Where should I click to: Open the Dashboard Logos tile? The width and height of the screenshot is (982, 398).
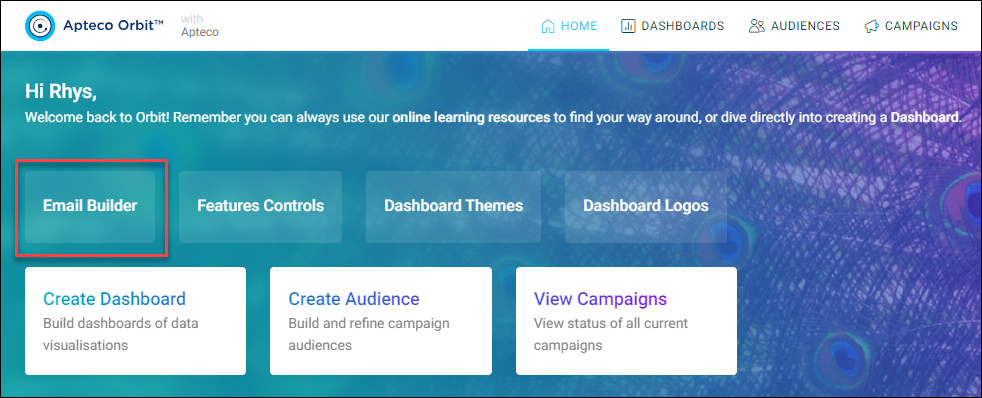point(646,207)
